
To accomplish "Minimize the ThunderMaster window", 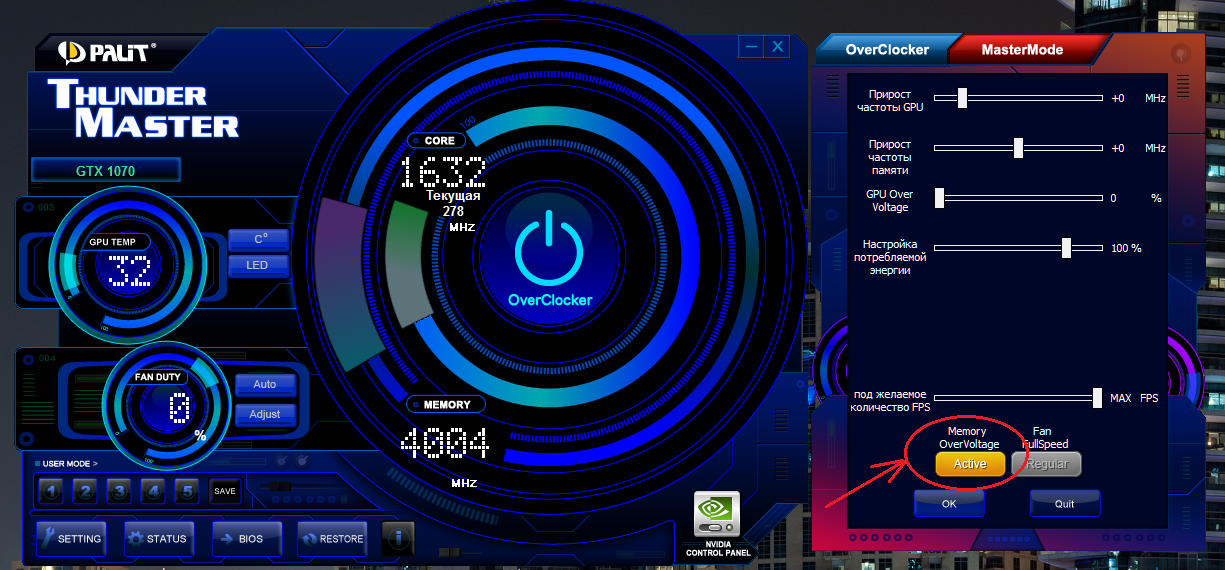I will pos(751,46).
